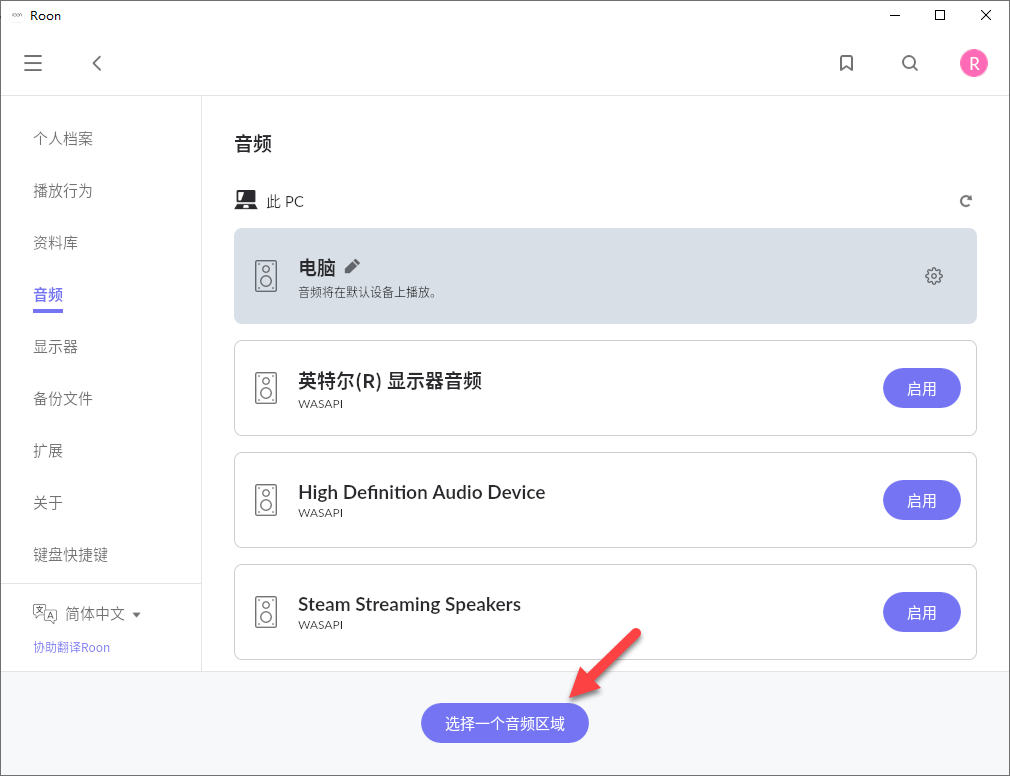Viewport: 1010px width, 776px height.
Task: Click the High Definition Audio Device title
Action: (422, 492)
